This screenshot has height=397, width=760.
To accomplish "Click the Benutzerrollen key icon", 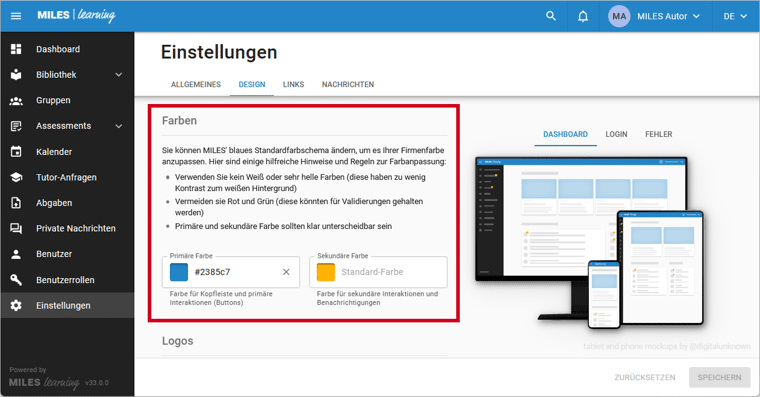I will (x=16, y=280).
